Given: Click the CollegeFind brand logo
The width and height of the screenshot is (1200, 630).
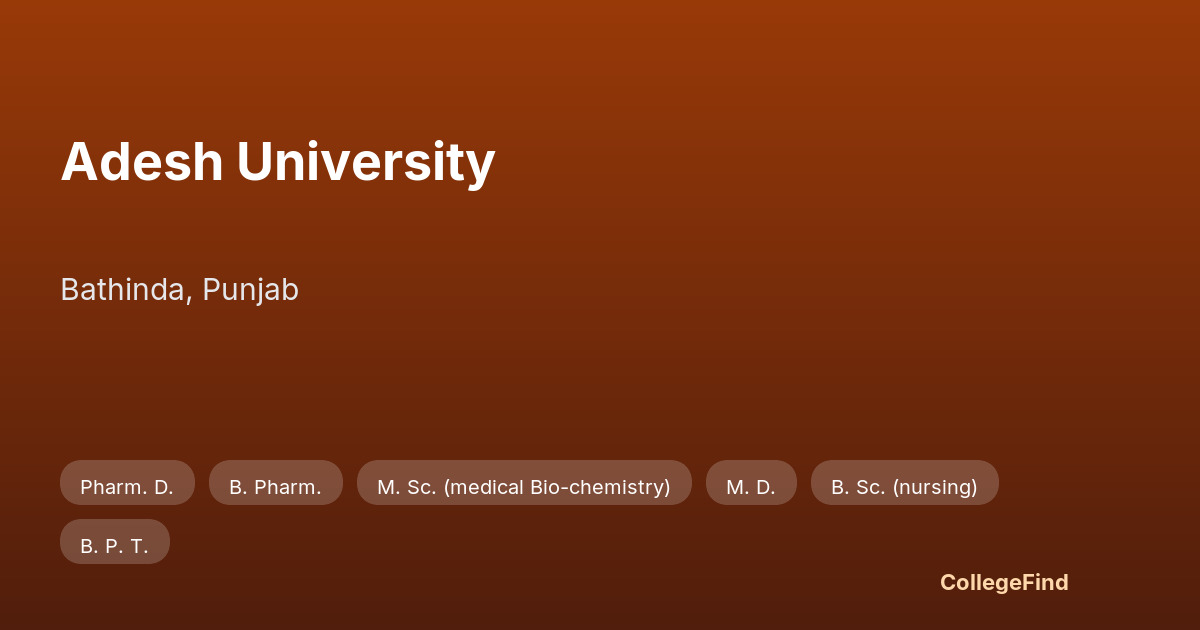Looking at the screenshot, I should 1004,582.
